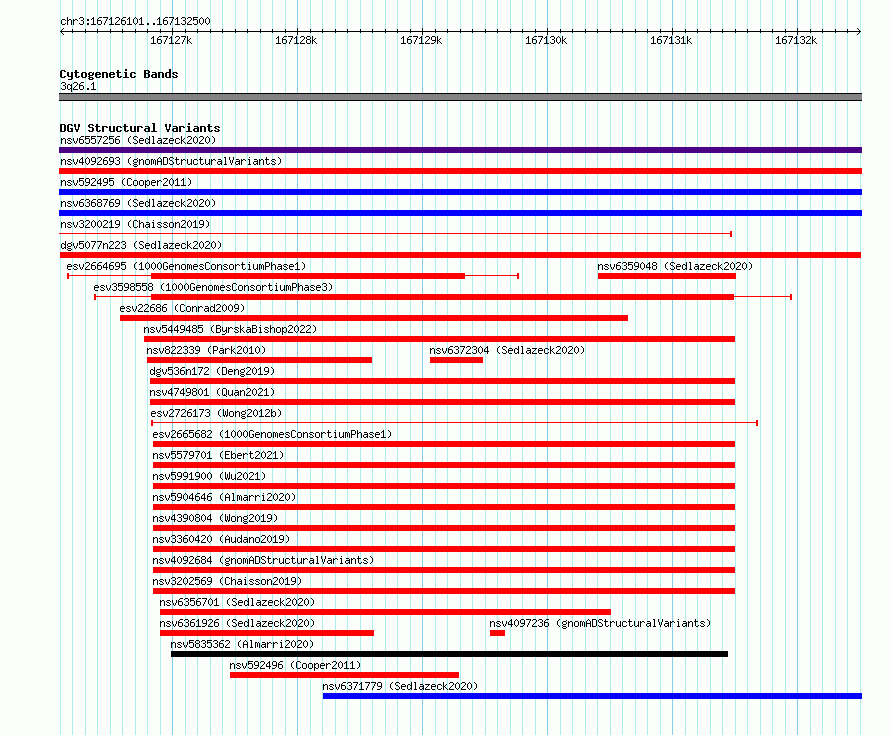Click the left arrow of the ruler
The image size is (890, 735).
click(62, 31)
